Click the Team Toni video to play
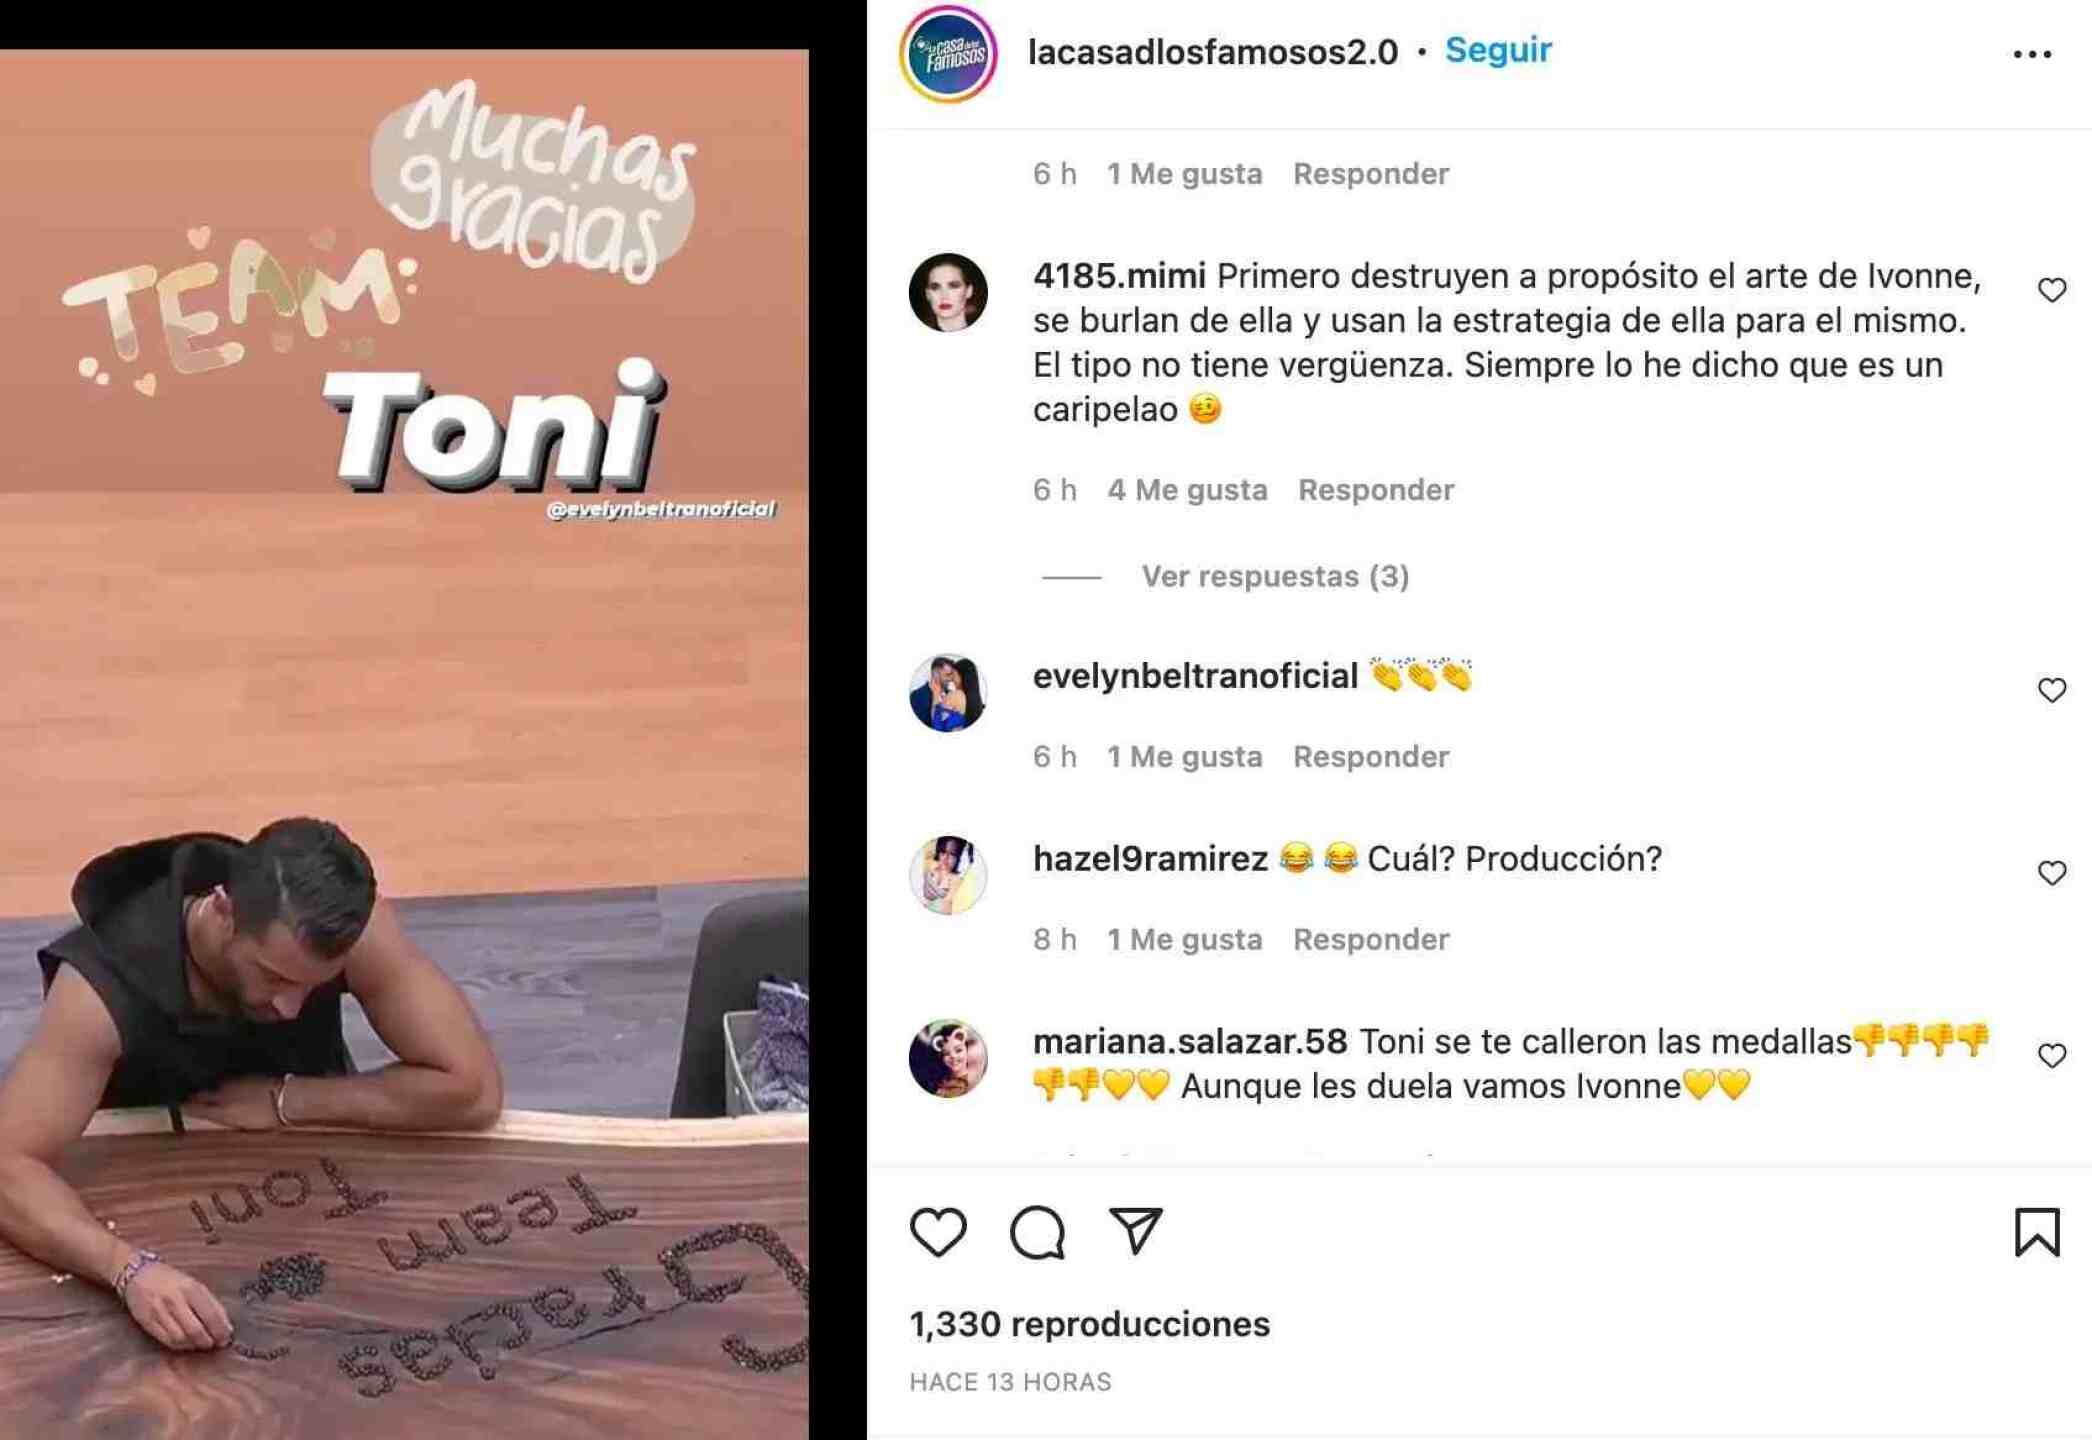This screenshot has height=1440, width=2092. (x=404, y=744)
